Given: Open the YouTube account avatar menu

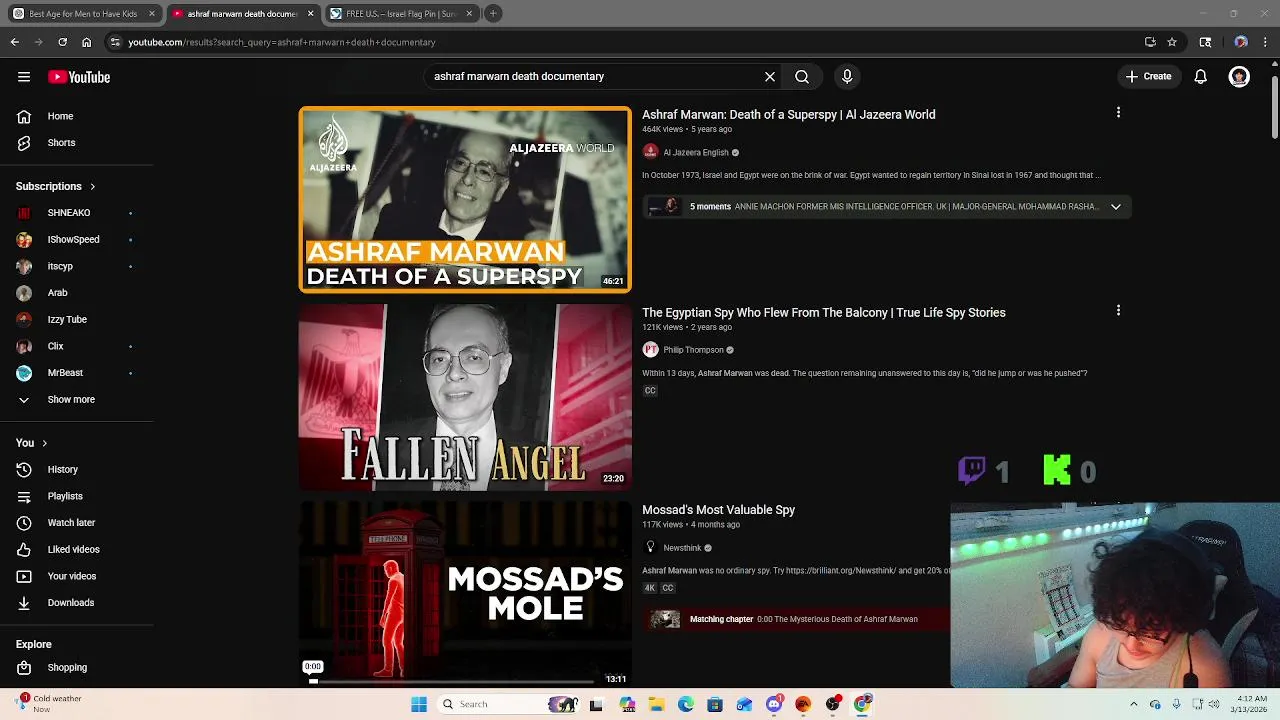Looking at the screenshot, I should tap(1239, 76).
